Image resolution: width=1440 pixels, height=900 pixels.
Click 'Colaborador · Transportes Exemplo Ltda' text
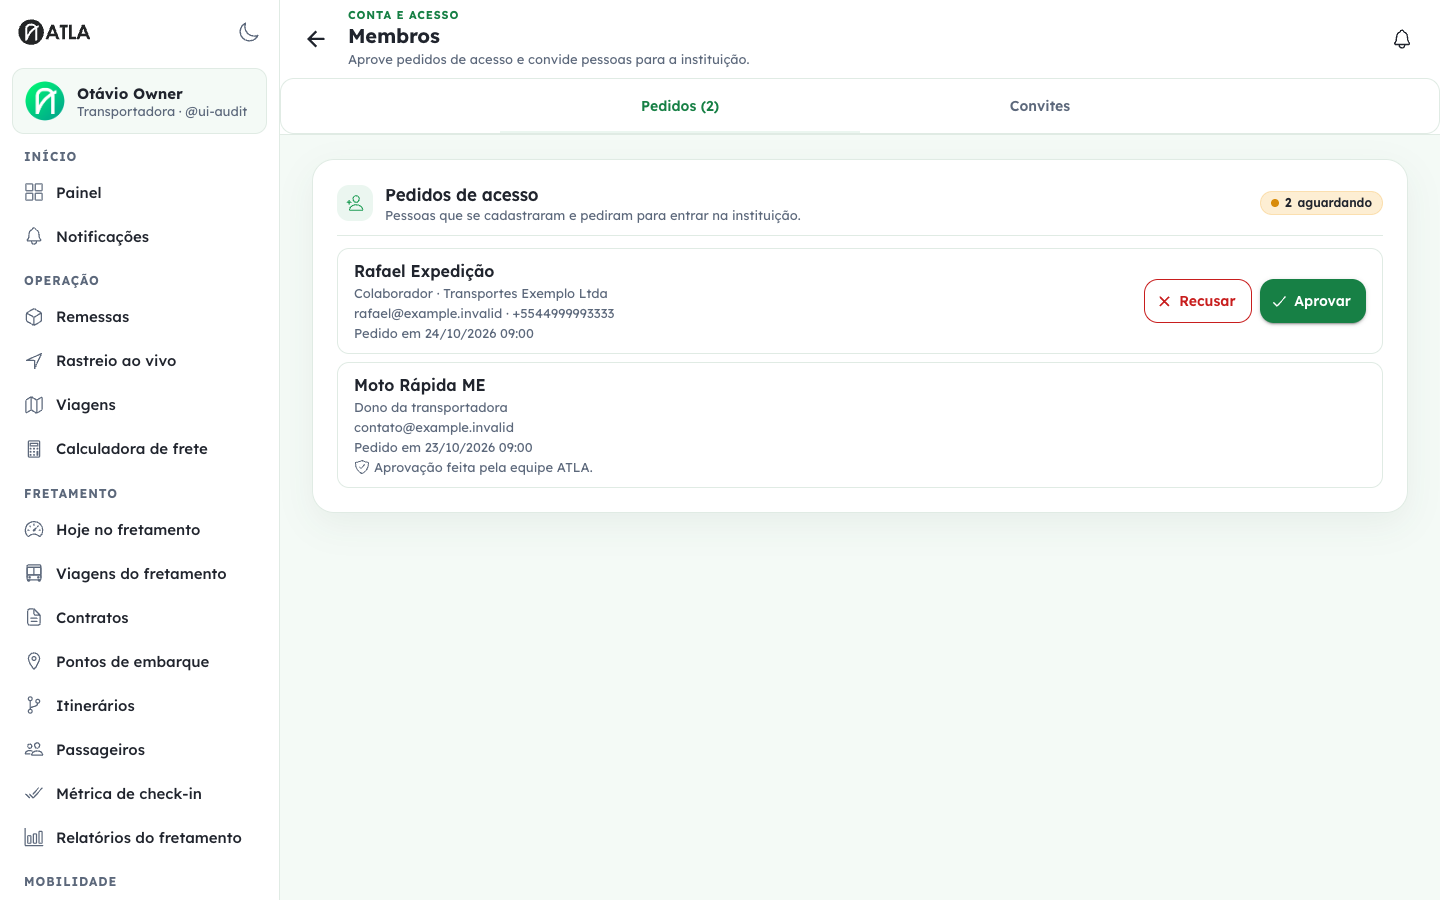click(481, 293)
